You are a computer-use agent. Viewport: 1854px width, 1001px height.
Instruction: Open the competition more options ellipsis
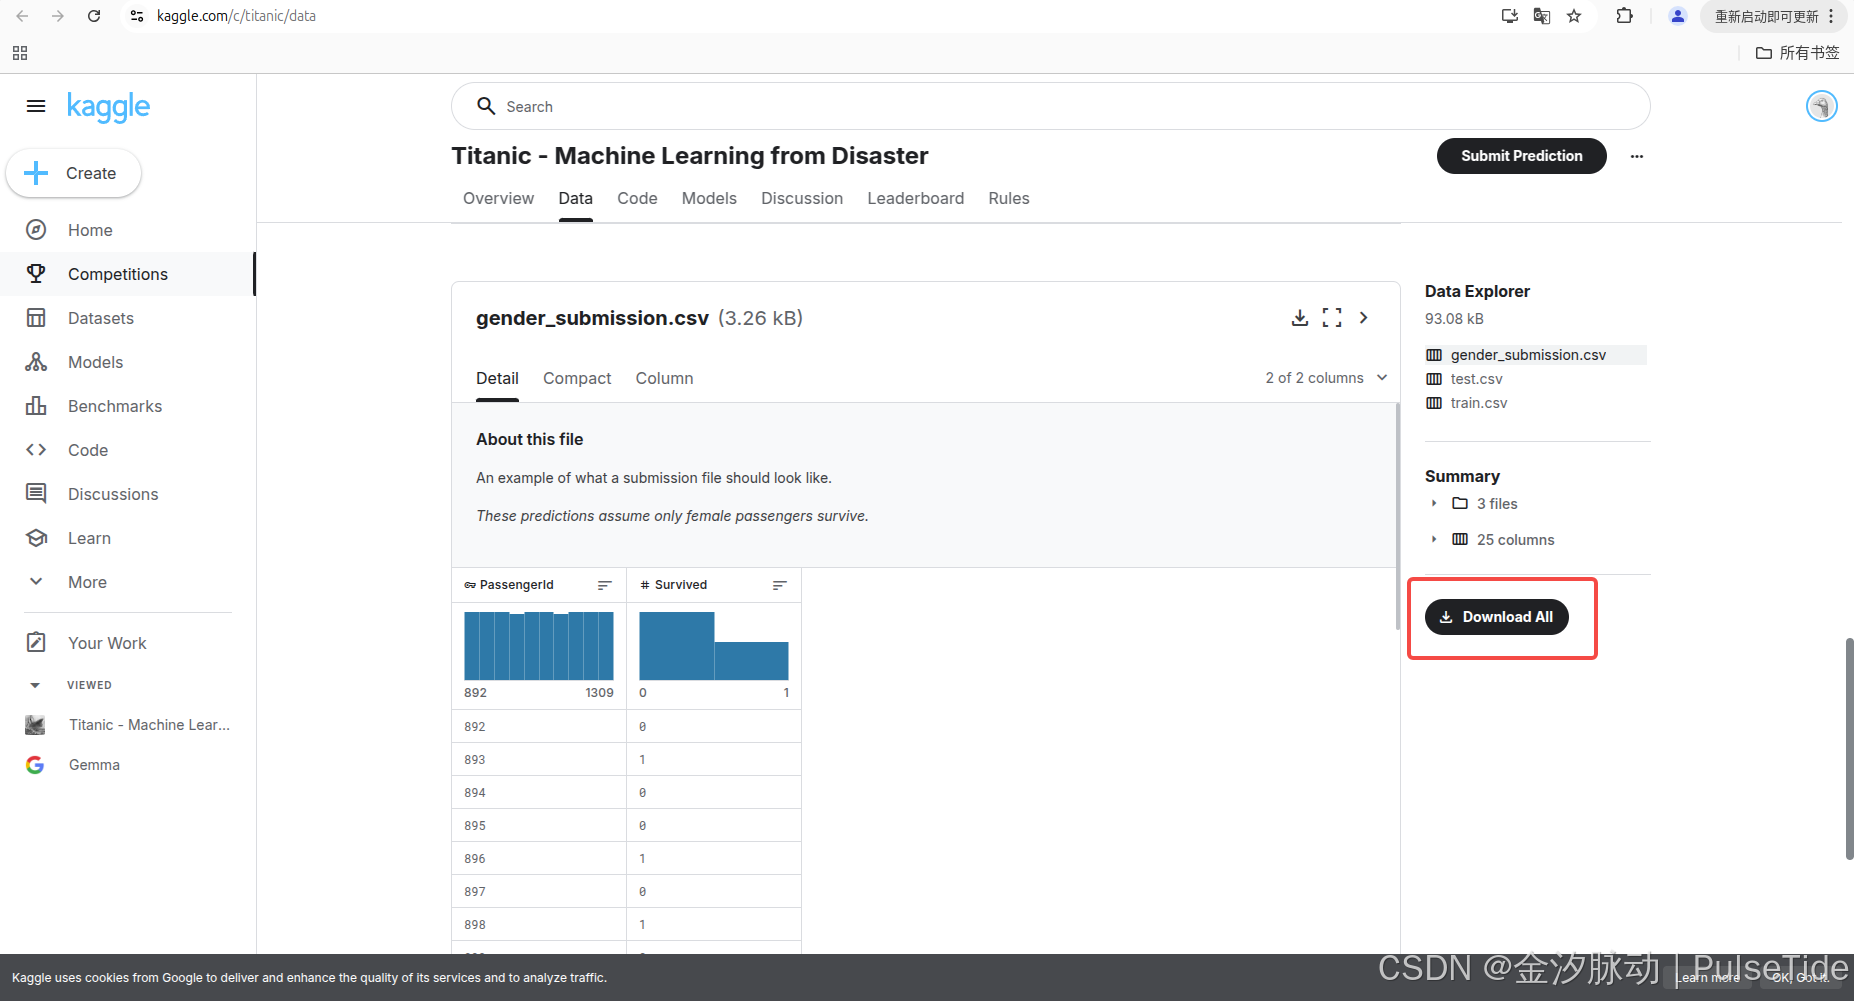click(1637, 156)
